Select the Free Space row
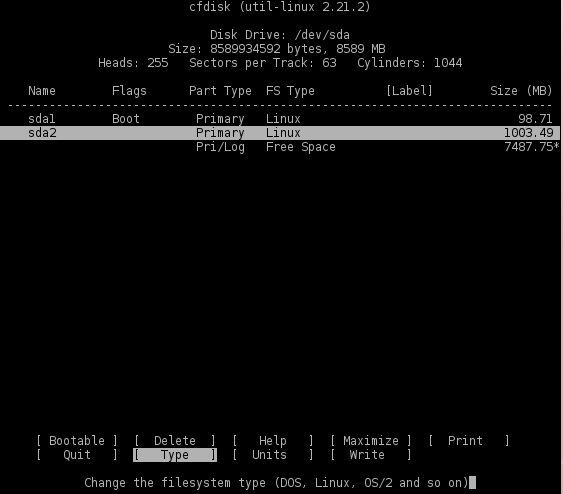 [x=280, y=147]
